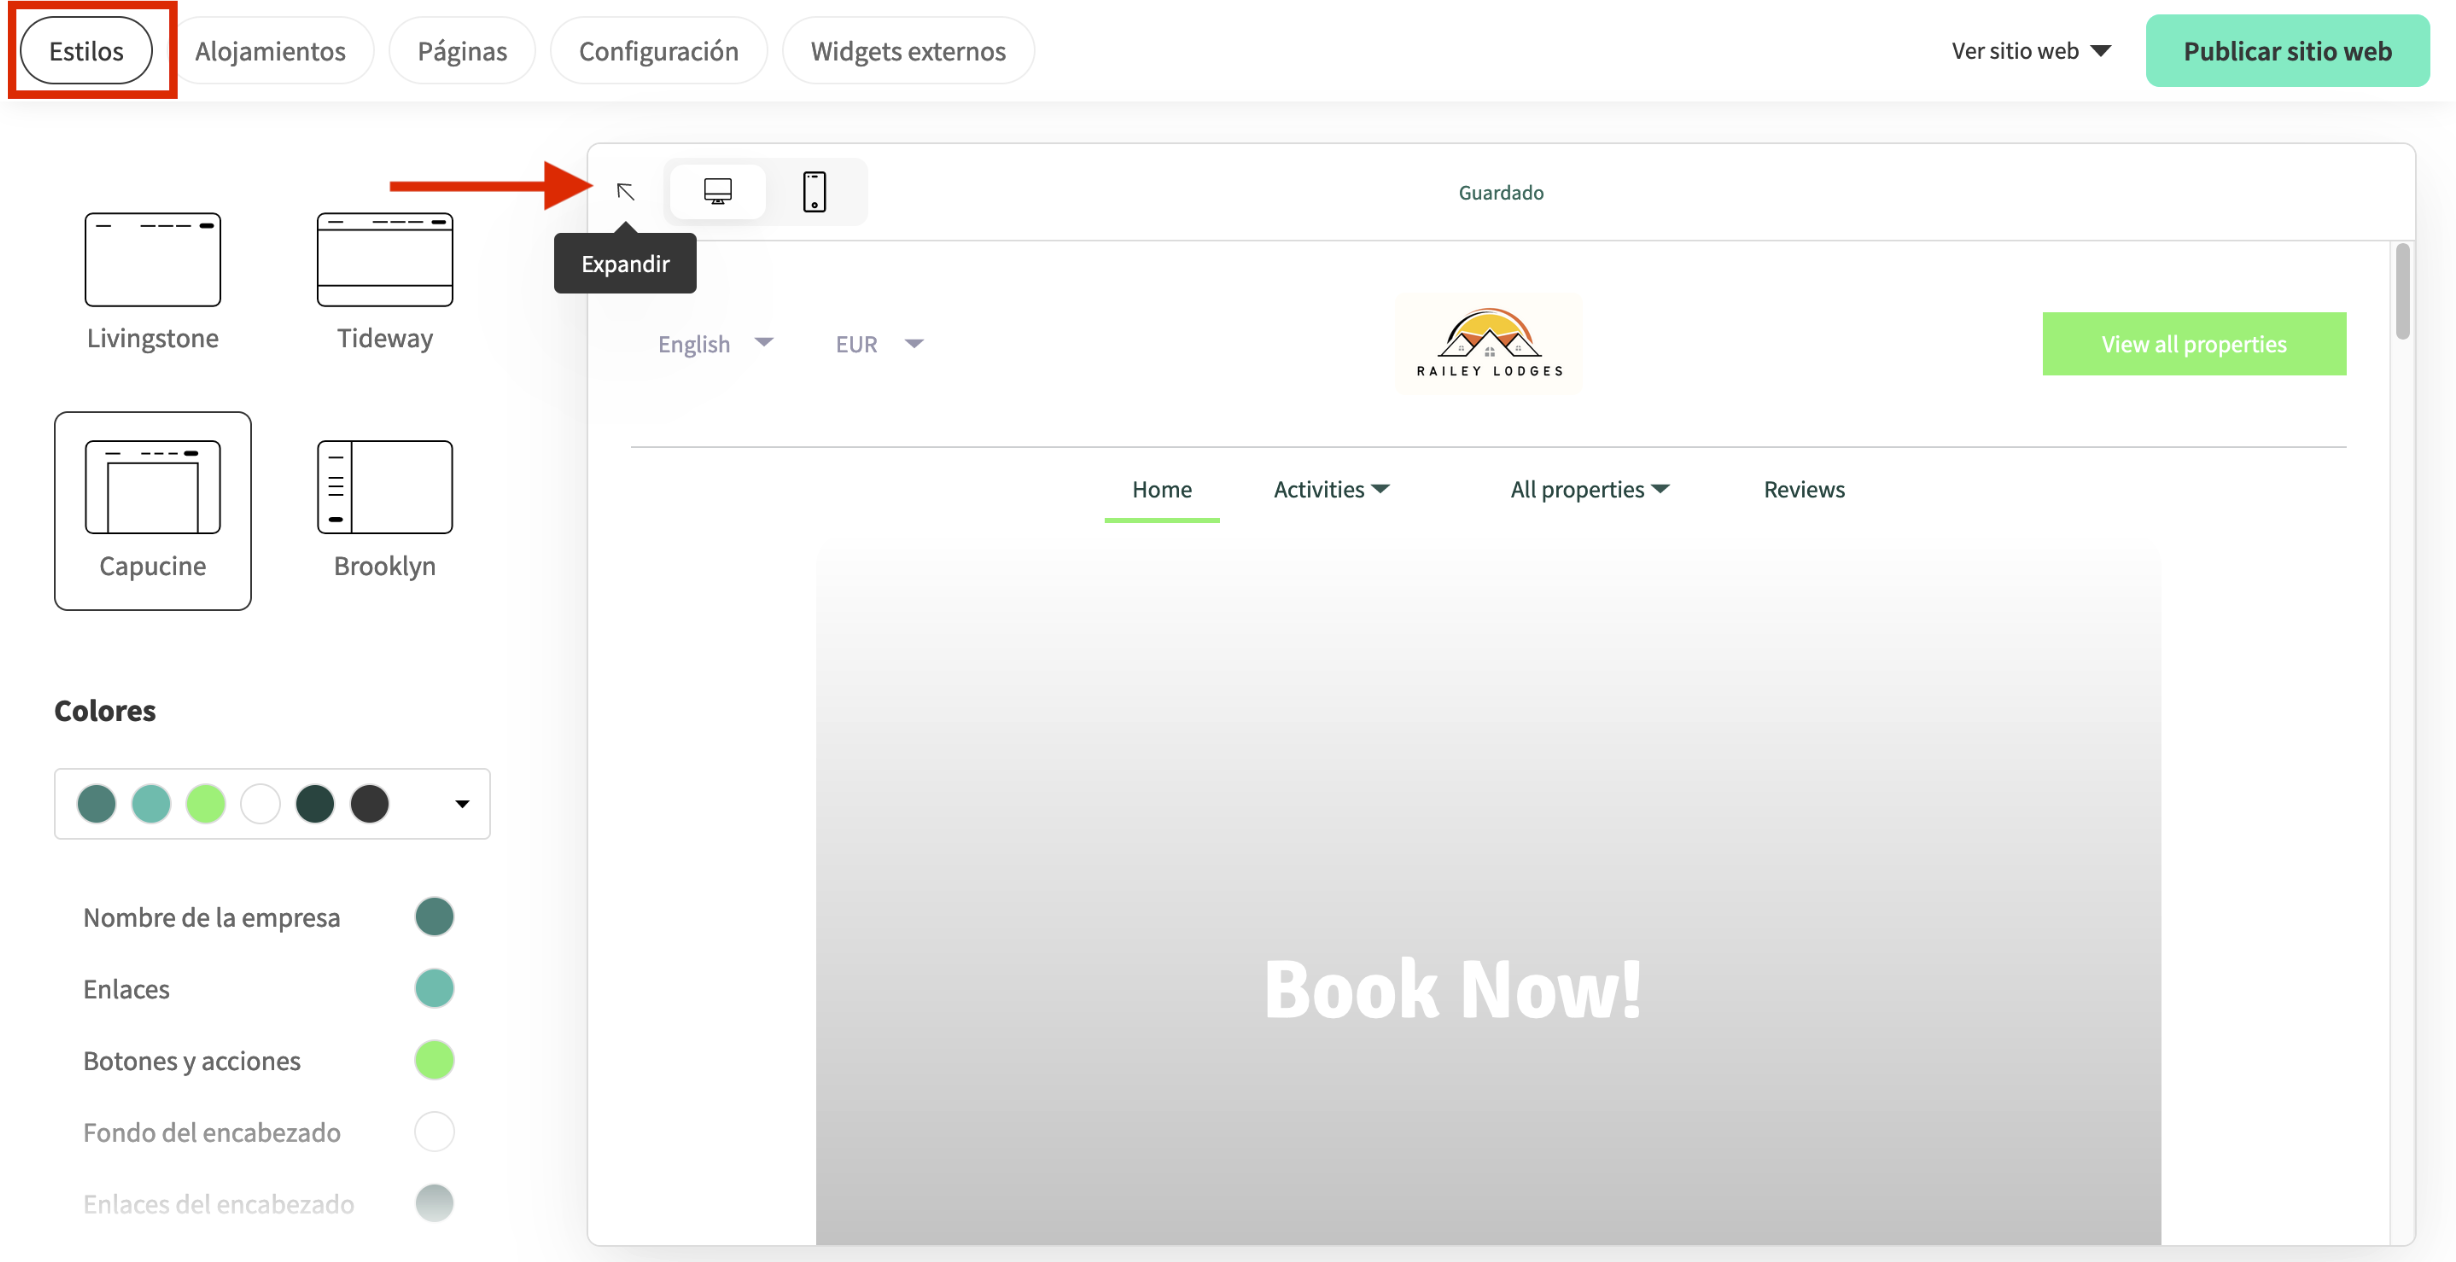Switch preview to desktop view
The image size is (2456, 1262).
coord(718,191)
